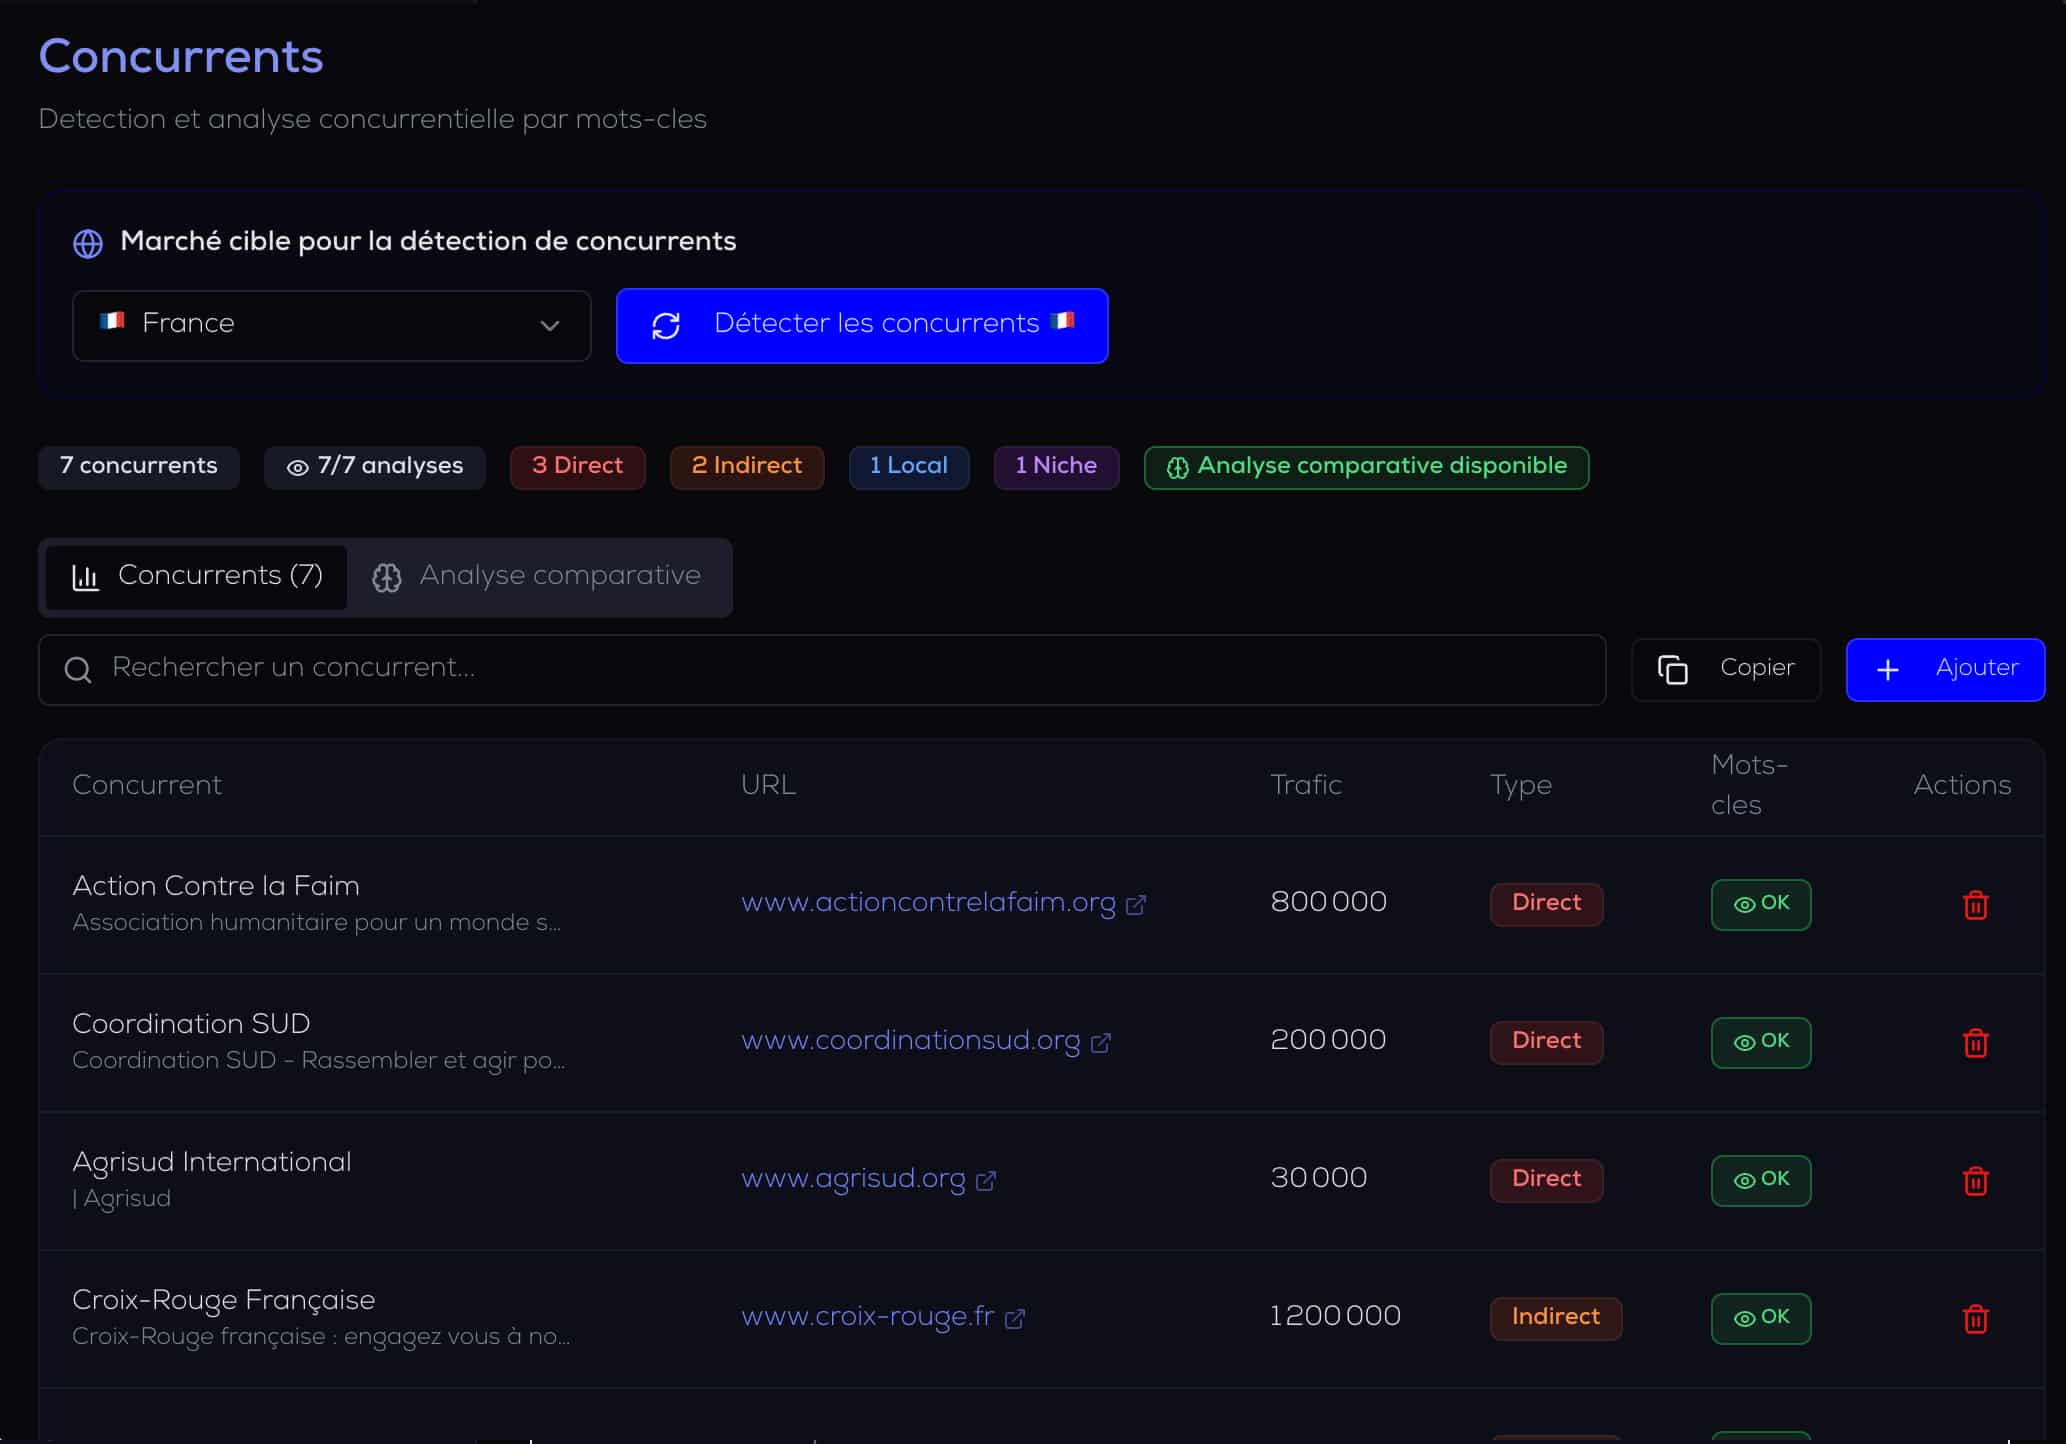Click the globe icon near Marché cible
The height and width of the screenshot is (1444, 2066).
(88, 243)
